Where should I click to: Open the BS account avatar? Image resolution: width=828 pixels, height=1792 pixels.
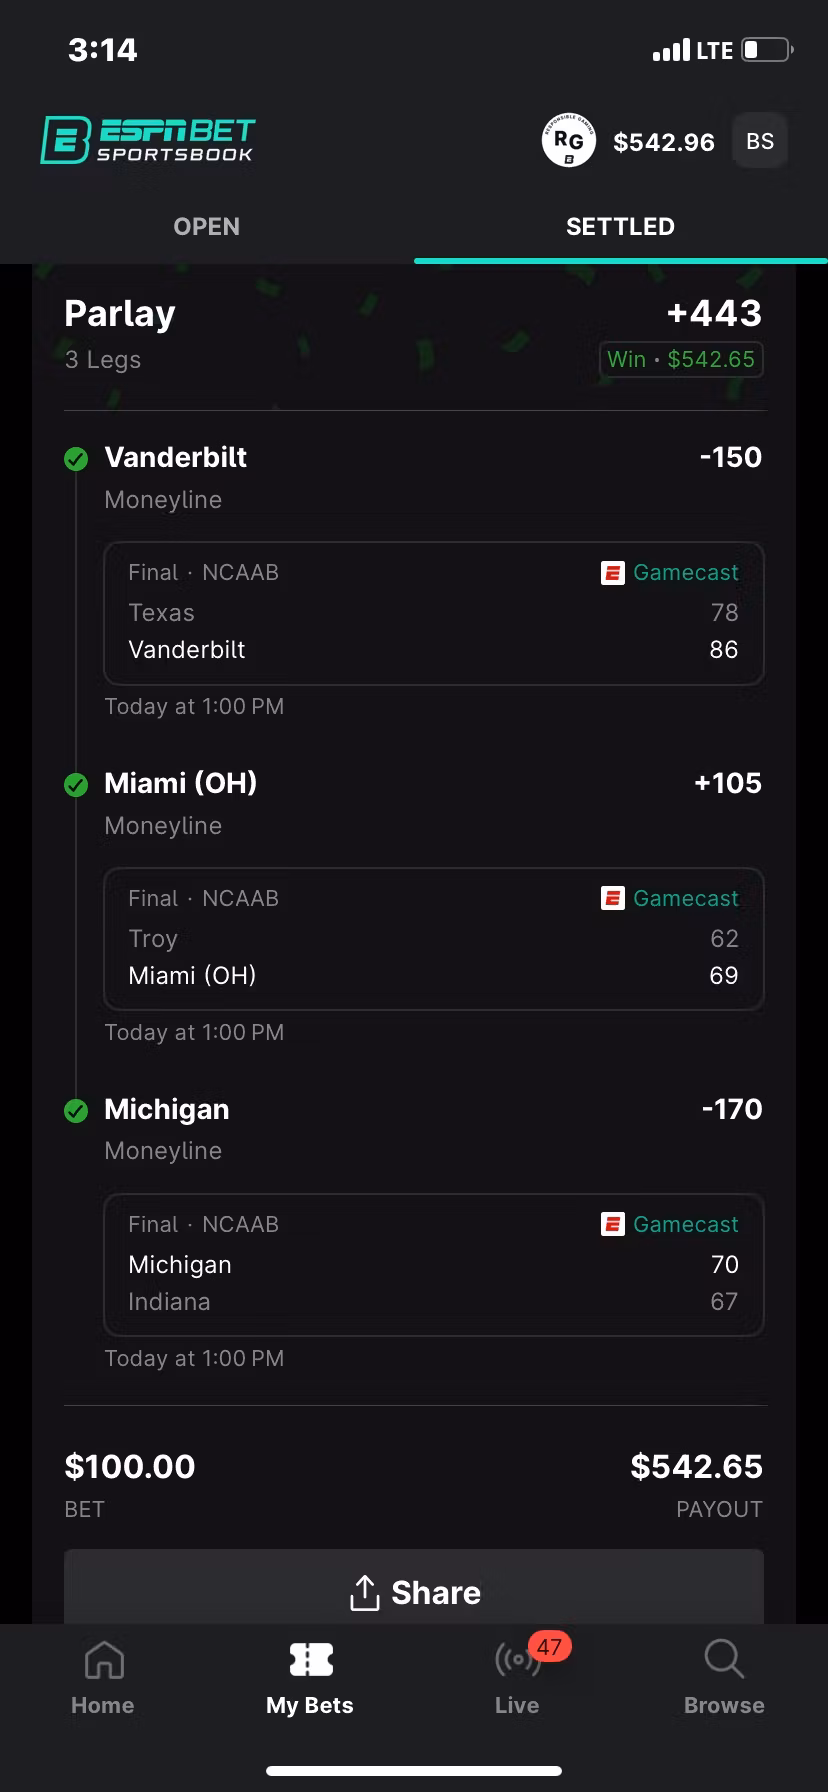click(x=760, y=141)
